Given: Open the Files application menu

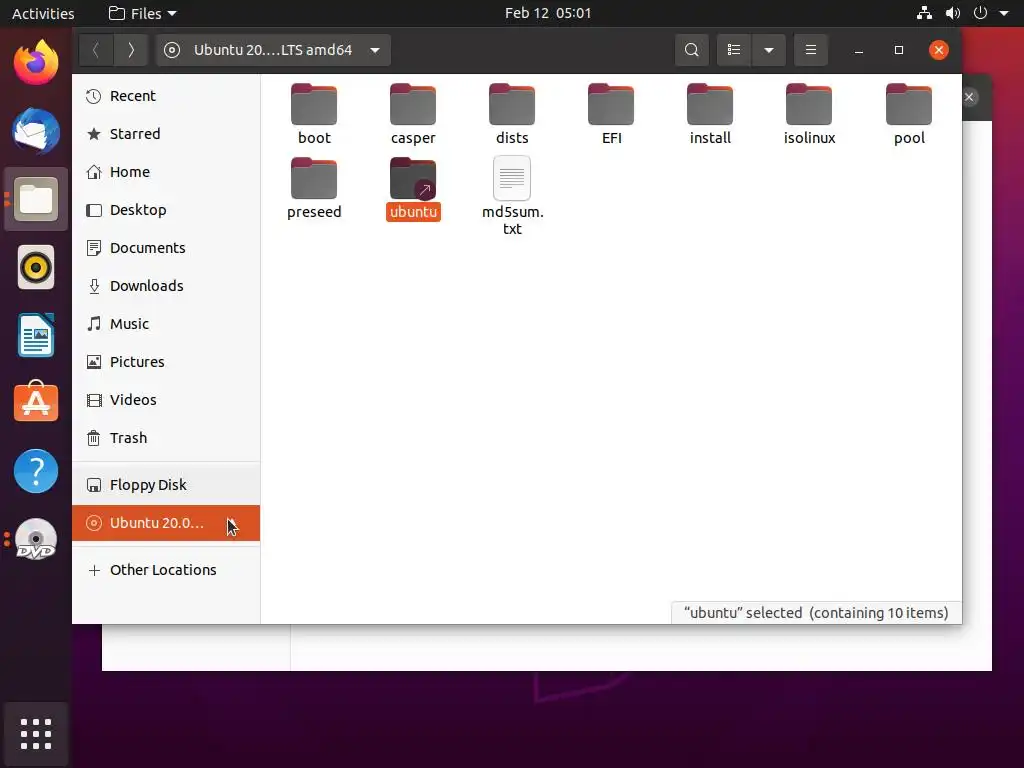Looking at the screenshot, I should pyautogui.click(x=142, y=13).
